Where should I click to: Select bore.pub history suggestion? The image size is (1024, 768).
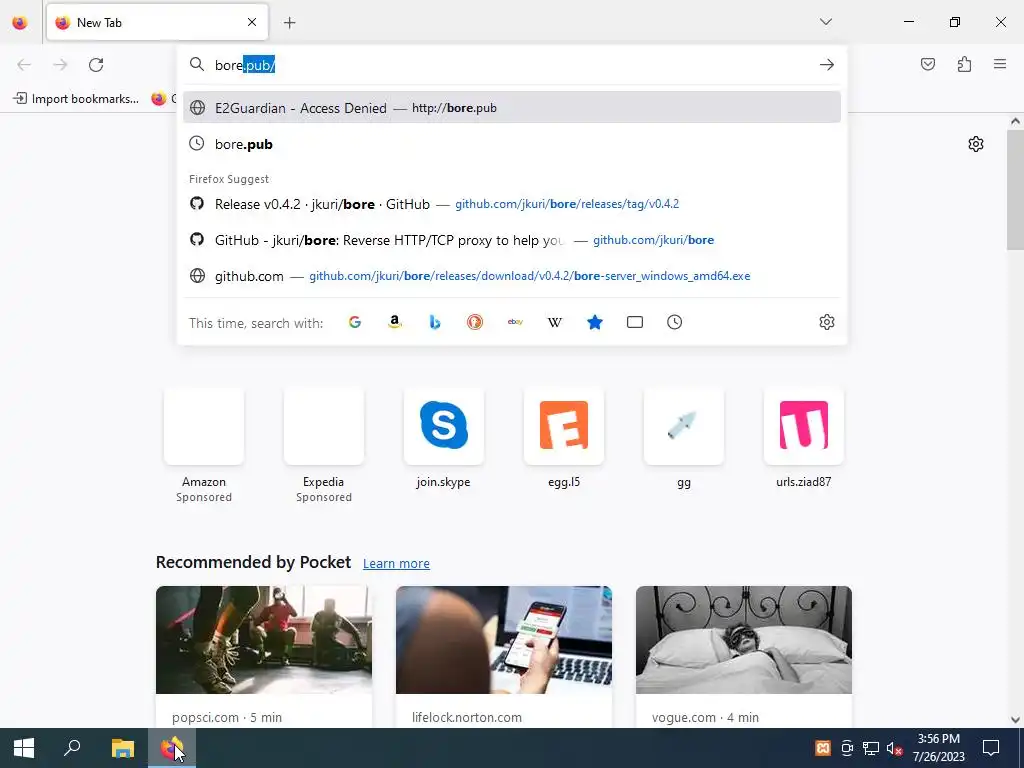[x=512, y=144]
